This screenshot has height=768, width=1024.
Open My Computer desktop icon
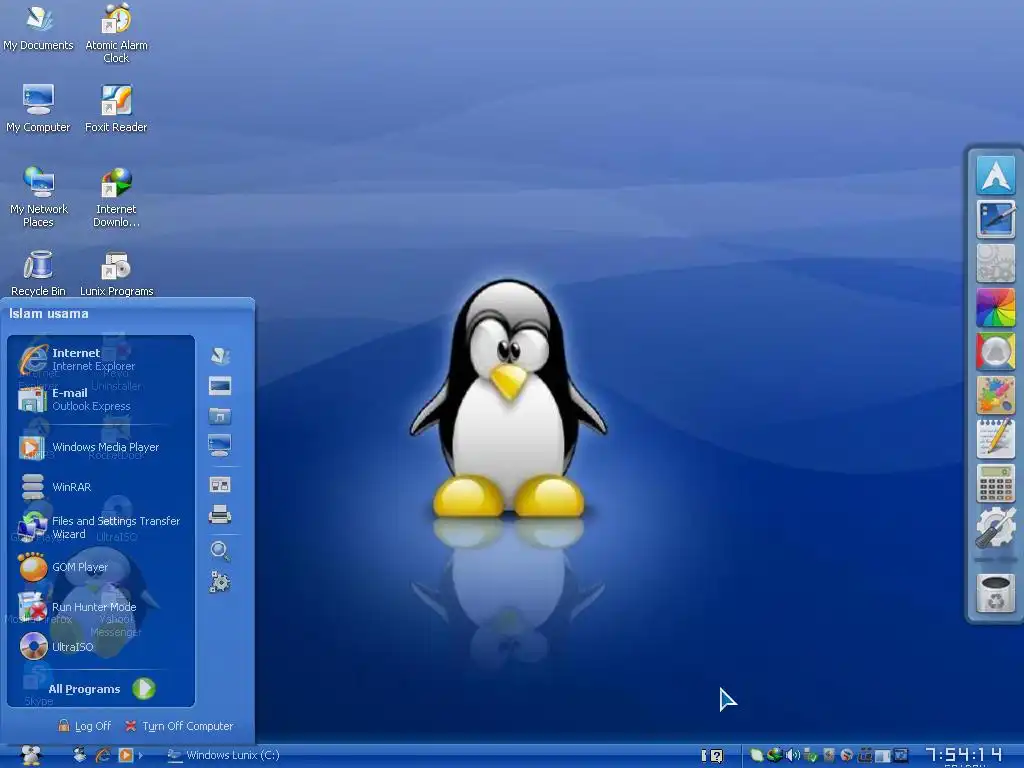[x=38, y=108]
